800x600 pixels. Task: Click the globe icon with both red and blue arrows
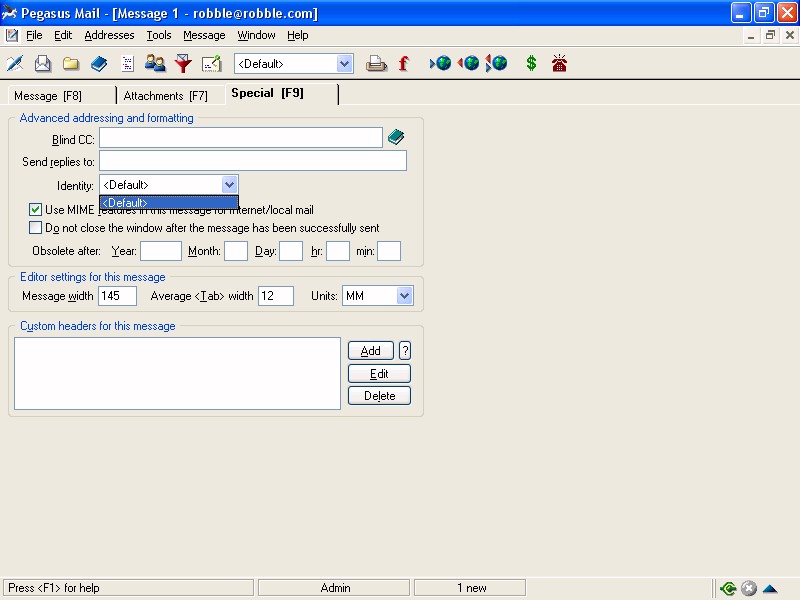[496, 64]
